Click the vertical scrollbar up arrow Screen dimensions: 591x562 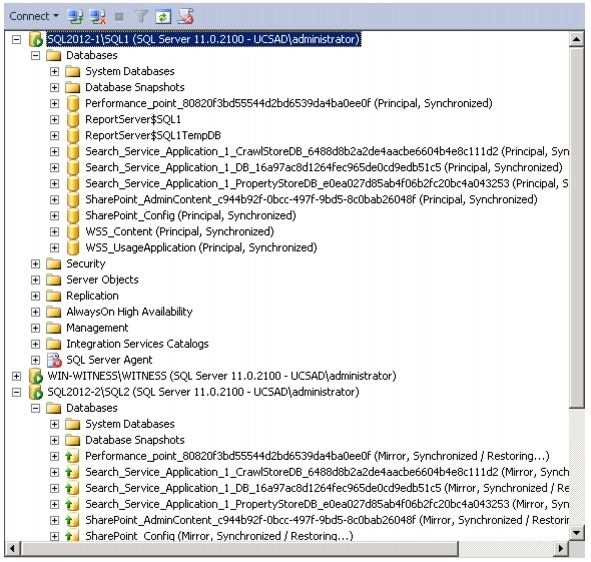[x=577, y=39]
